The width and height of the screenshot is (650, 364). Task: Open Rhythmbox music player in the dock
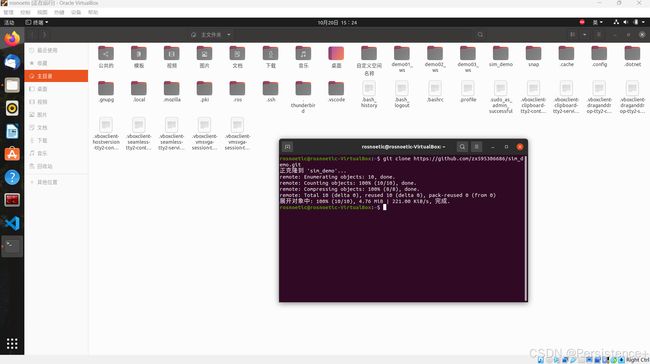coord(12,108)
